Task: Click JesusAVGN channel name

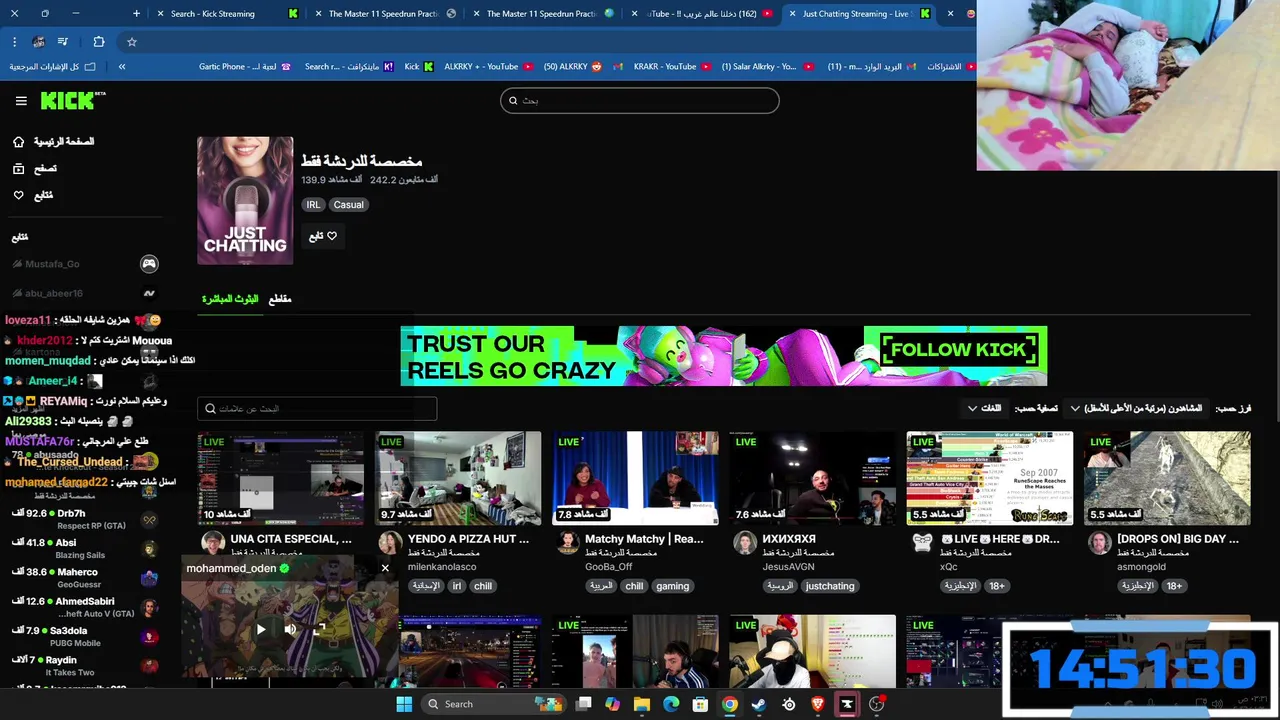Action: click(788, 567)
